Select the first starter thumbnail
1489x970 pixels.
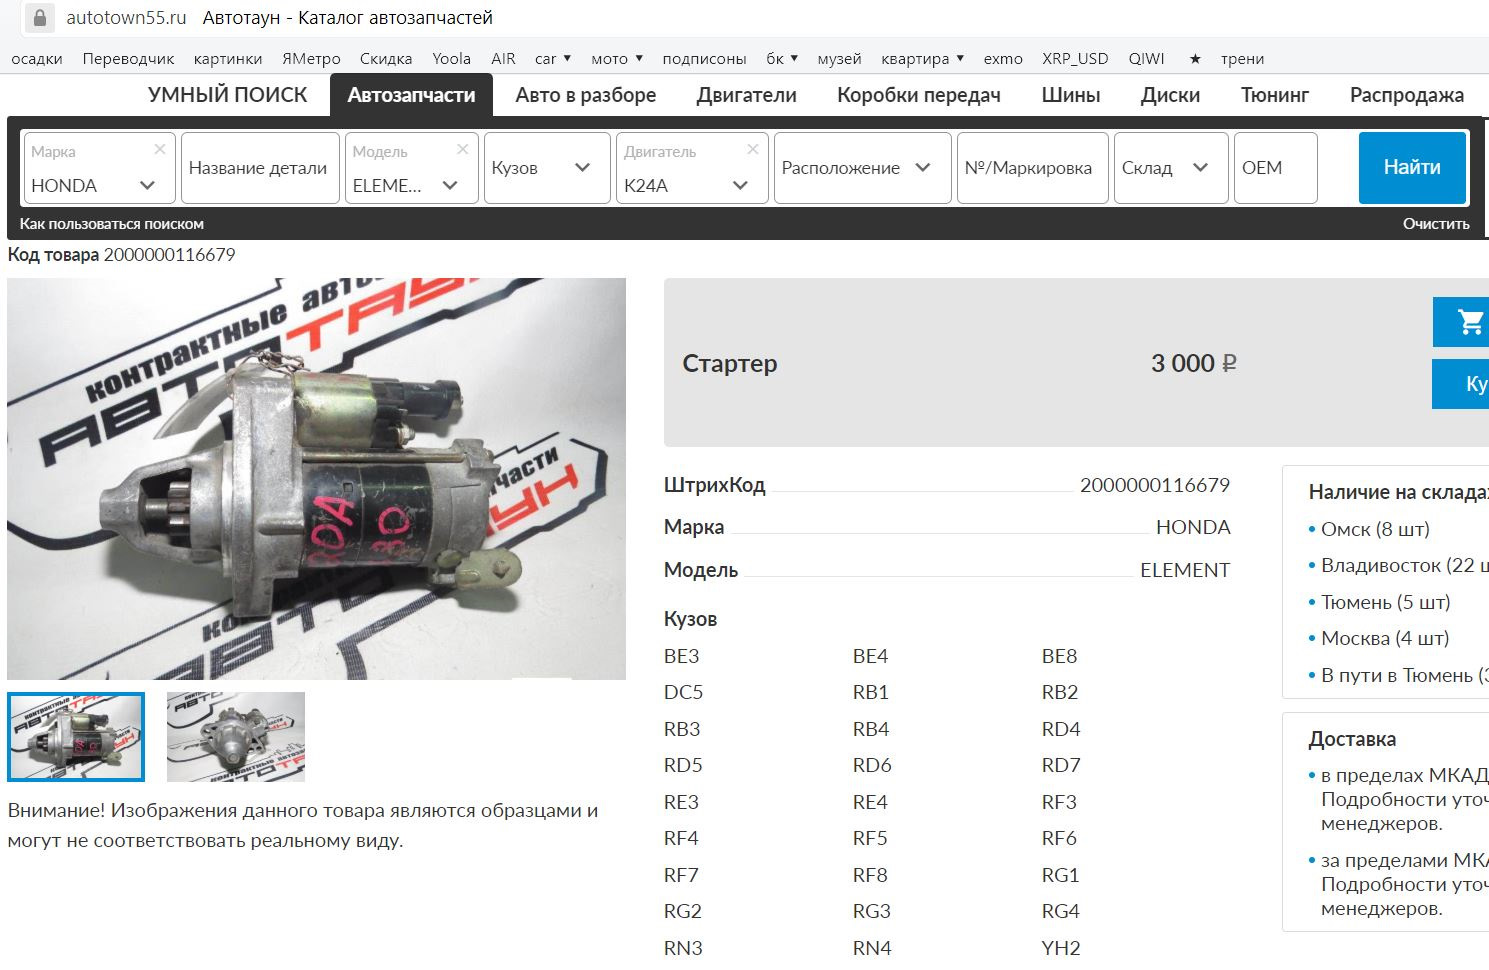[76, 737]
